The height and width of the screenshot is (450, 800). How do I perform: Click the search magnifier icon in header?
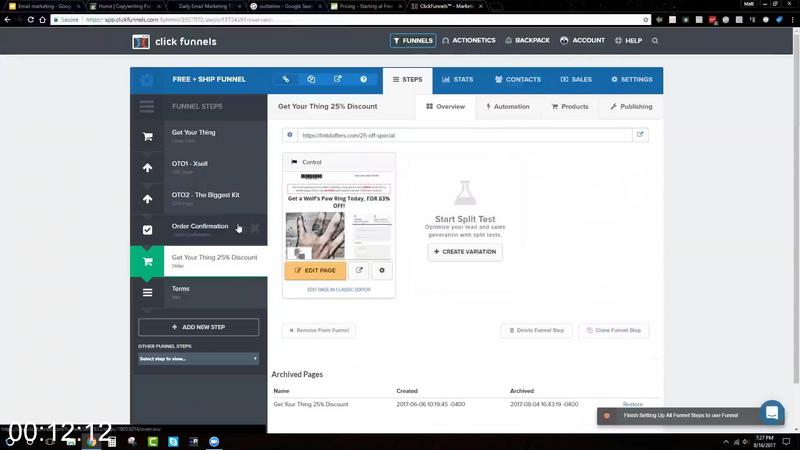tap(655, 41)
